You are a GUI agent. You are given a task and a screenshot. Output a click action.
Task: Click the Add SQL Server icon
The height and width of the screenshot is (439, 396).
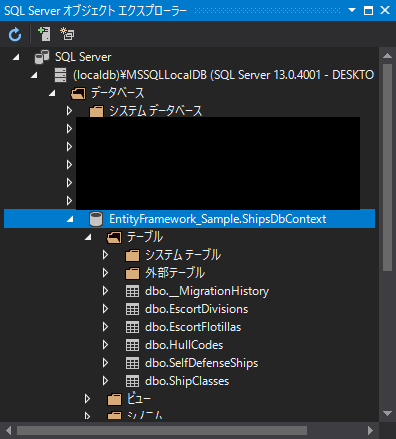click(44, 34)
